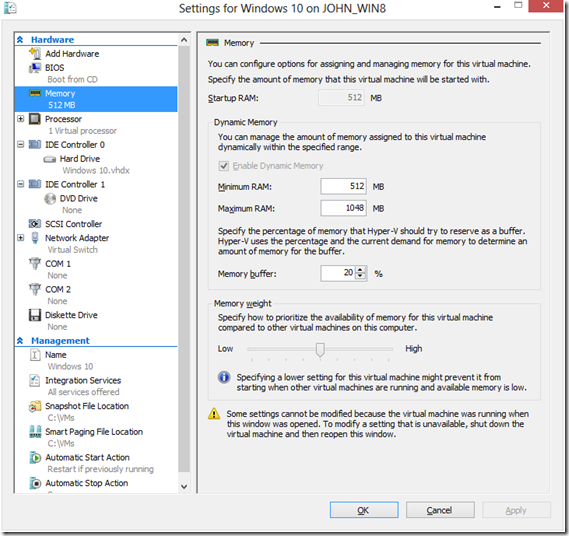Click the sidebar scroll down arrow
The width and height of the screenshot is (569, 536).
(x=184, y=486)
